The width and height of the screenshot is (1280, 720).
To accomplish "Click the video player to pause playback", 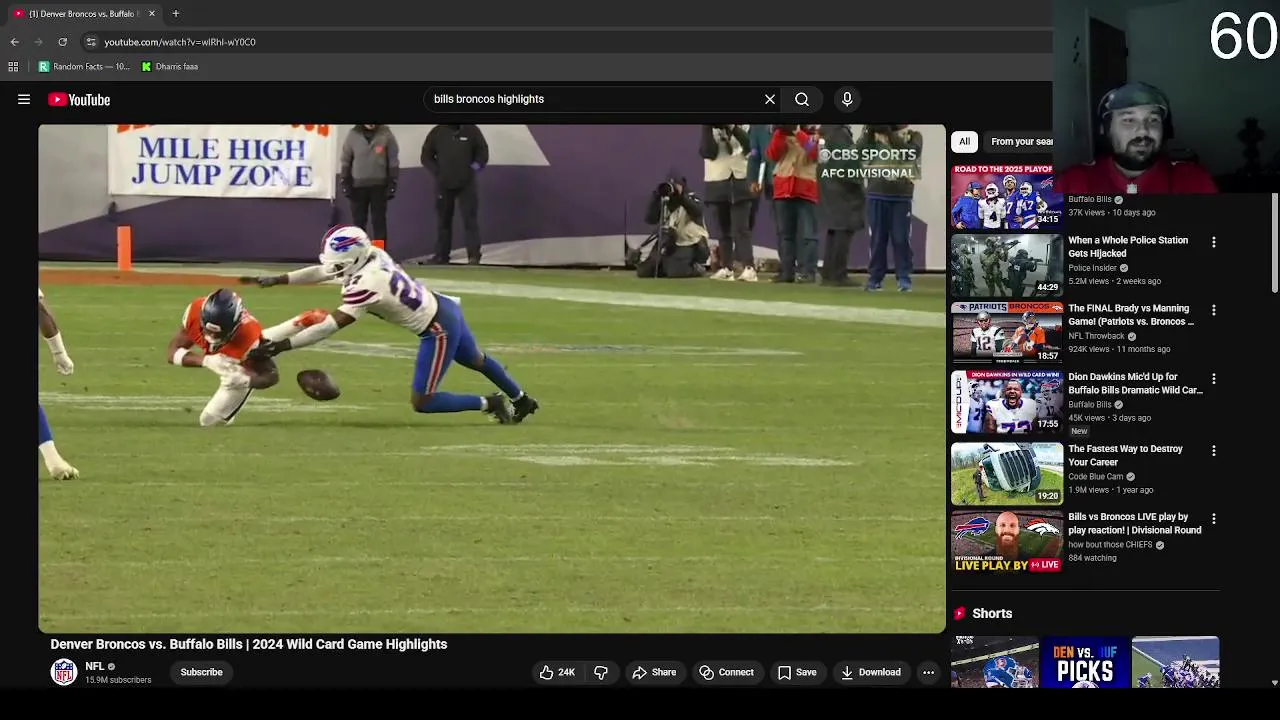I will click(x=492, y=378).
